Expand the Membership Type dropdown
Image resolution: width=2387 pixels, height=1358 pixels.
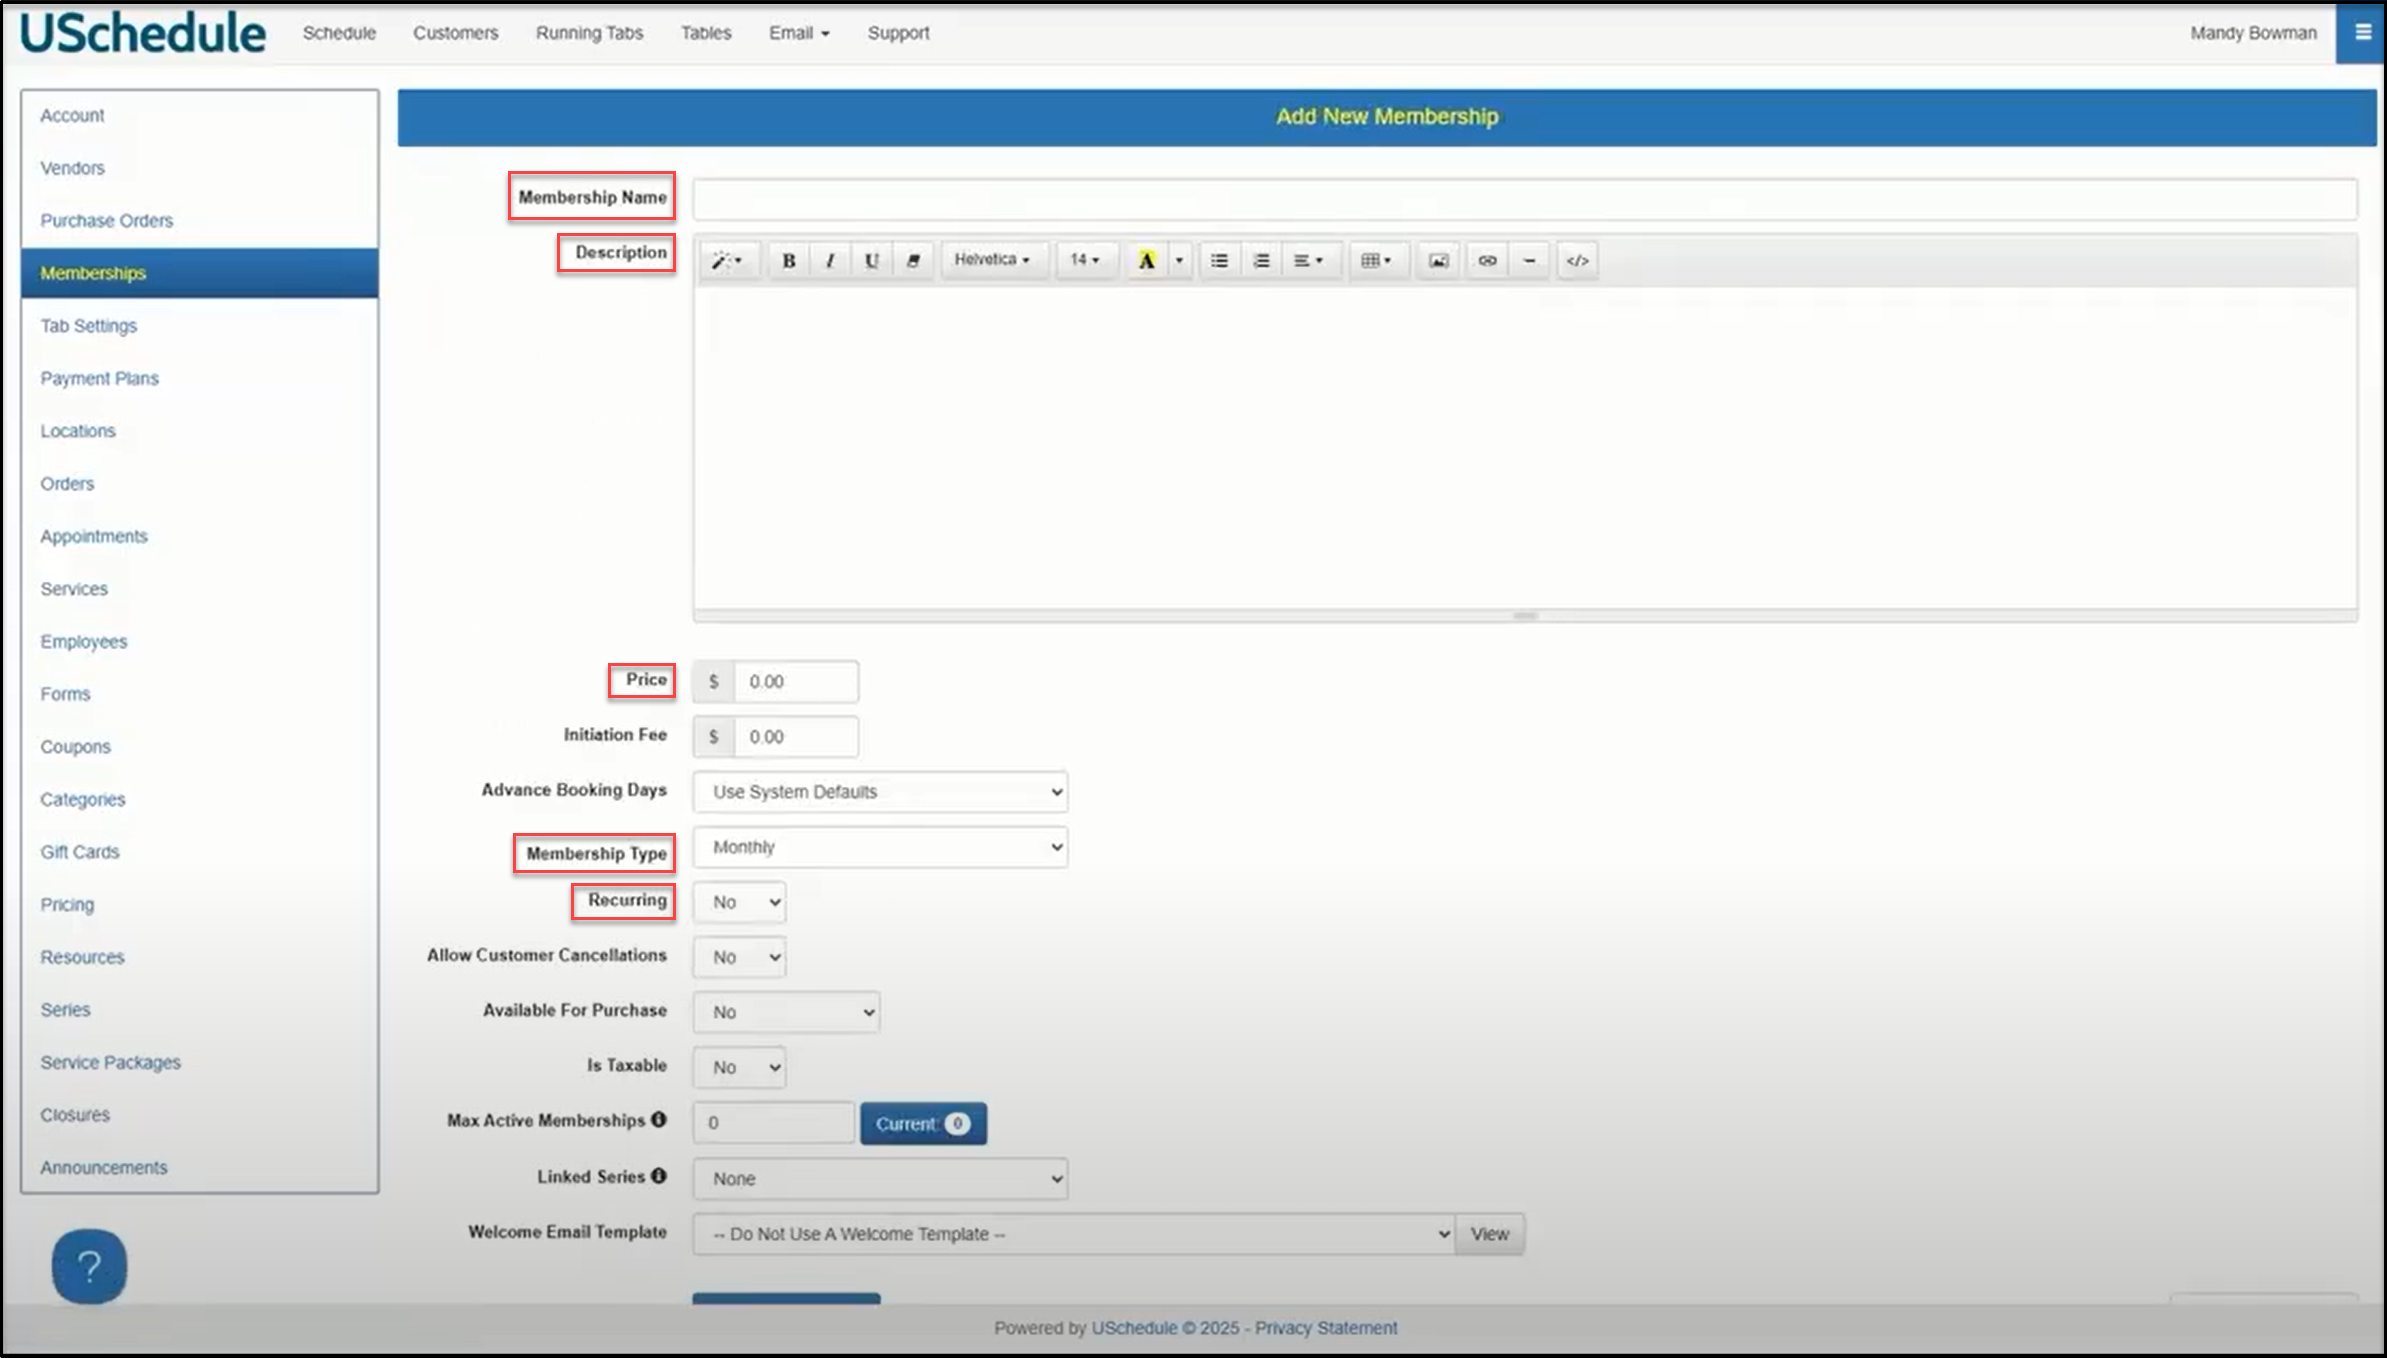(880, 847)
